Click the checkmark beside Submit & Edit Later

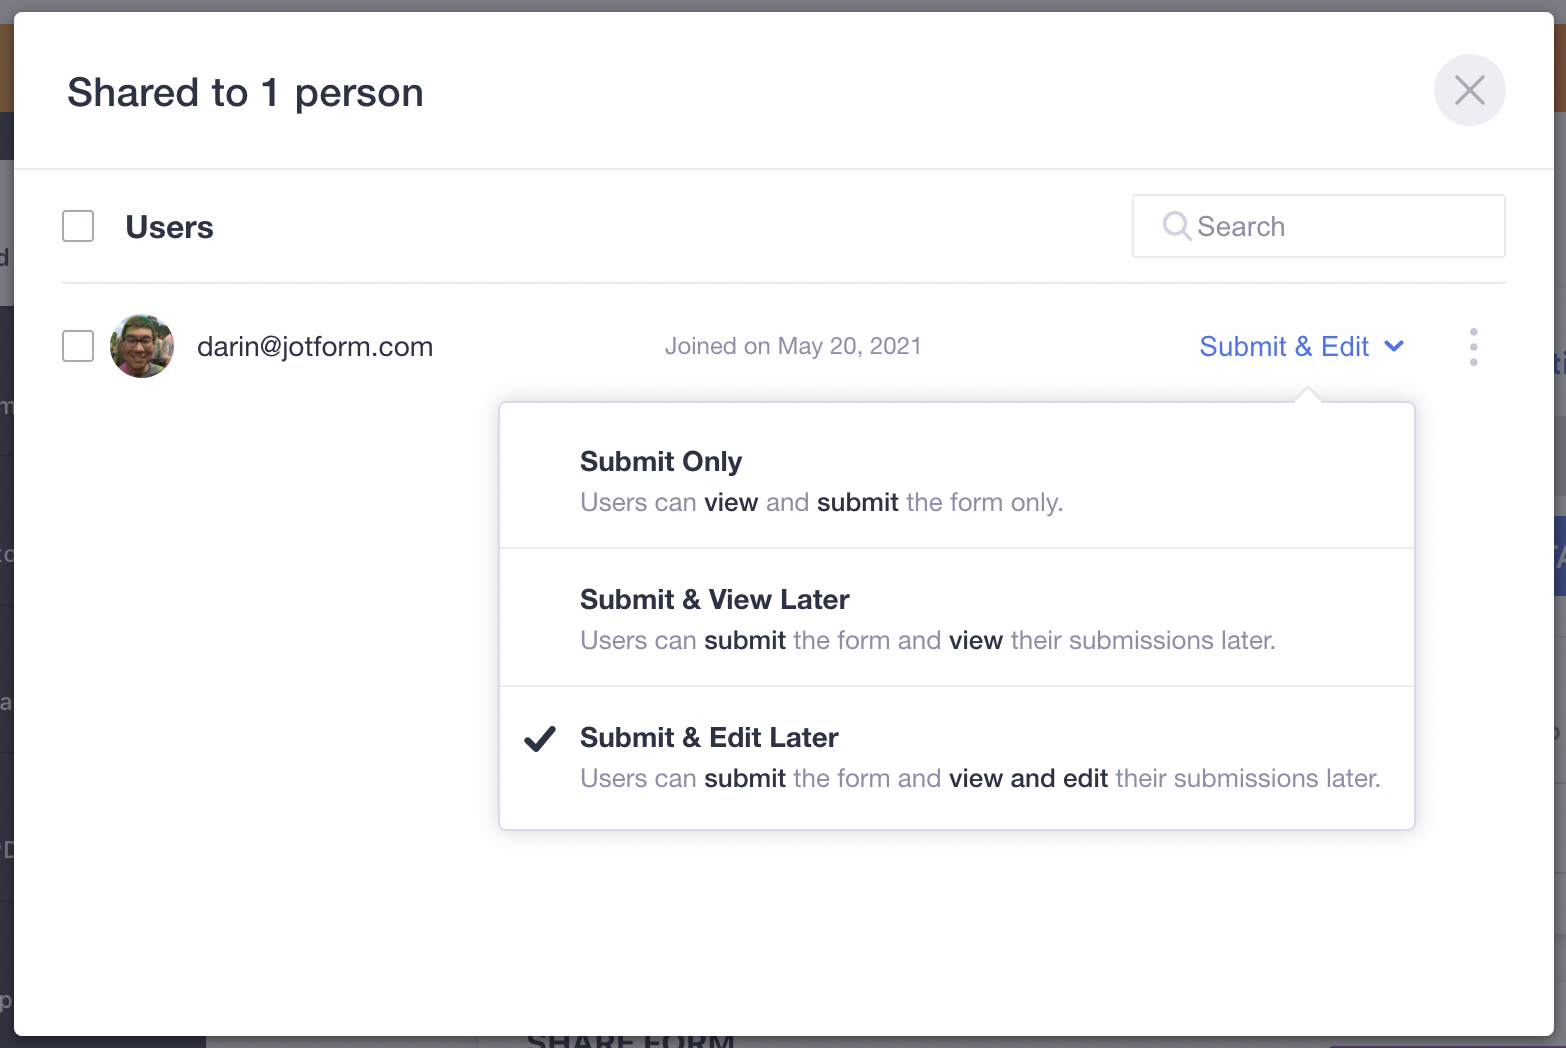pyautogui.click(x=540, y=739)
